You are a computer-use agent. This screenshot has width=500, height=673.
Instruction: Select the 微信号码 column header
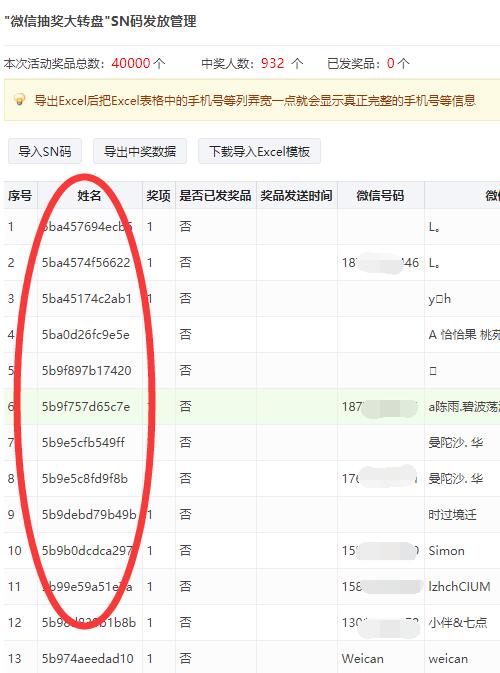[381, 196]
